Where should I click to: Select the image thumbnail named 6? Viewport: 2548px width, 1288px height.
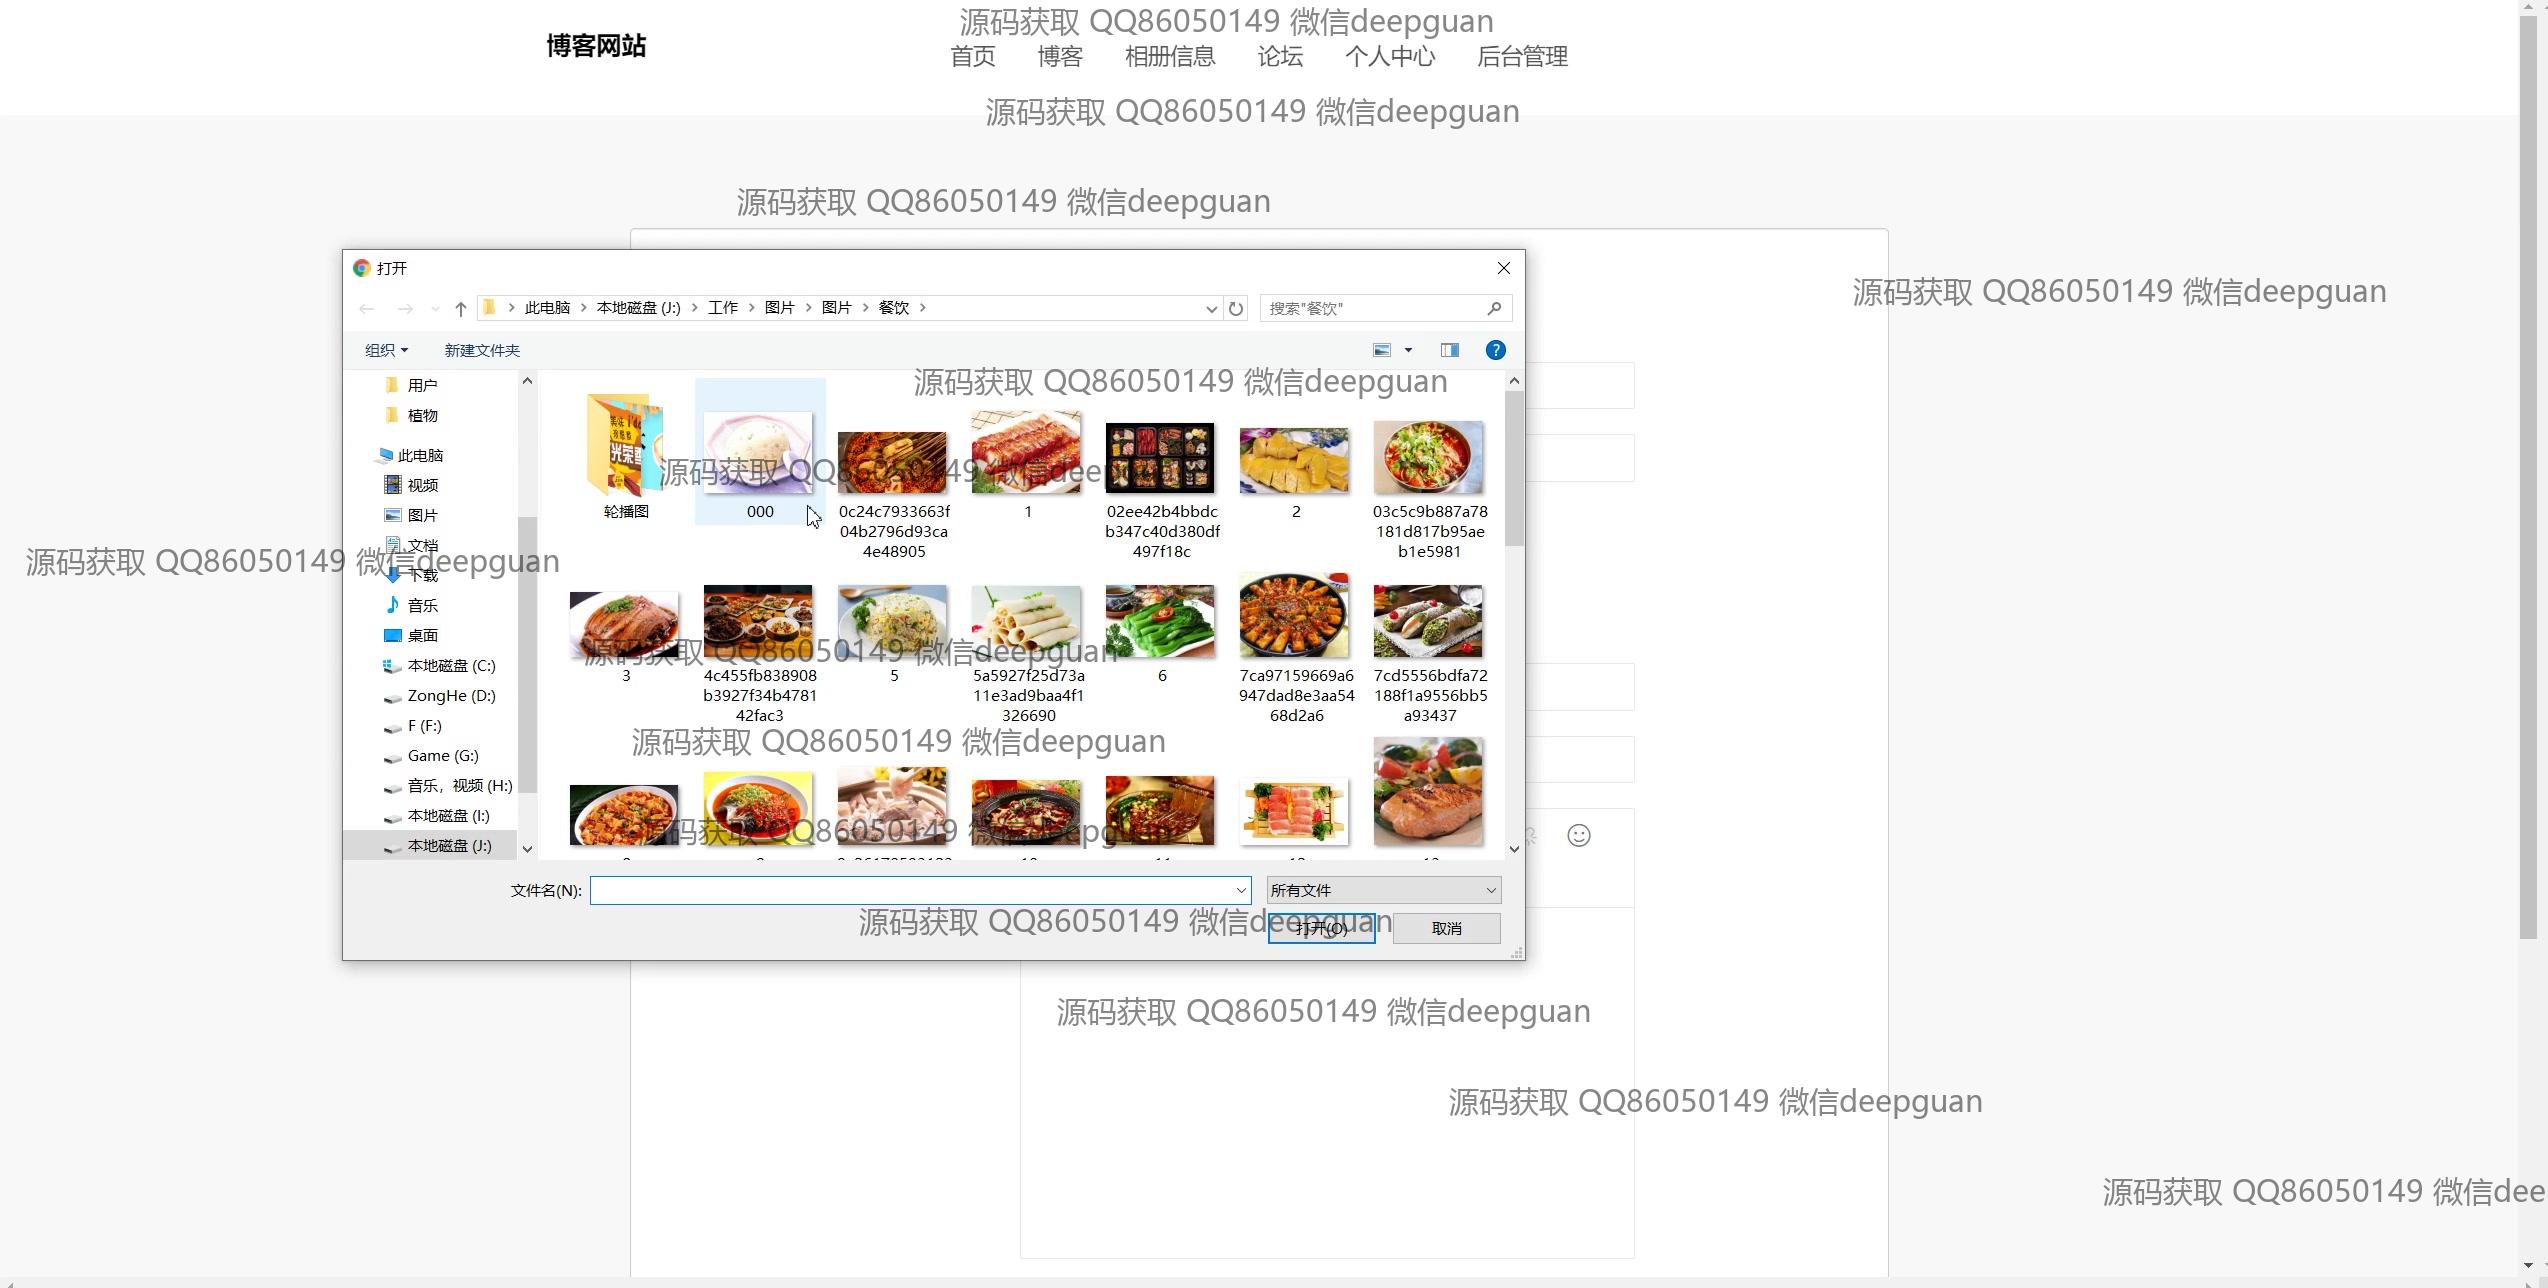[x=1161, y=621]
